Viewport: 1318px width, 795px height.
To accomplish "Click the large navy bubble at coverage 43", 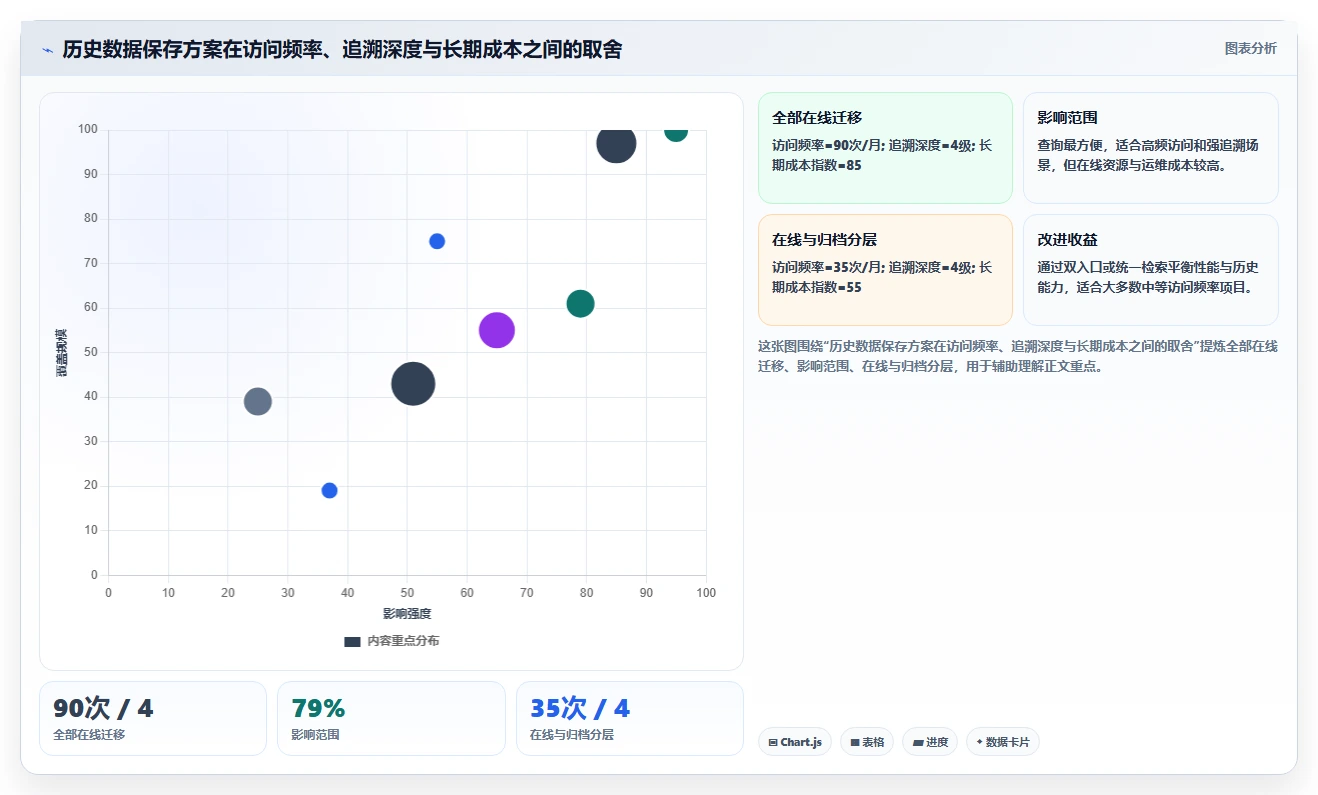I will [x=413, y=383].
